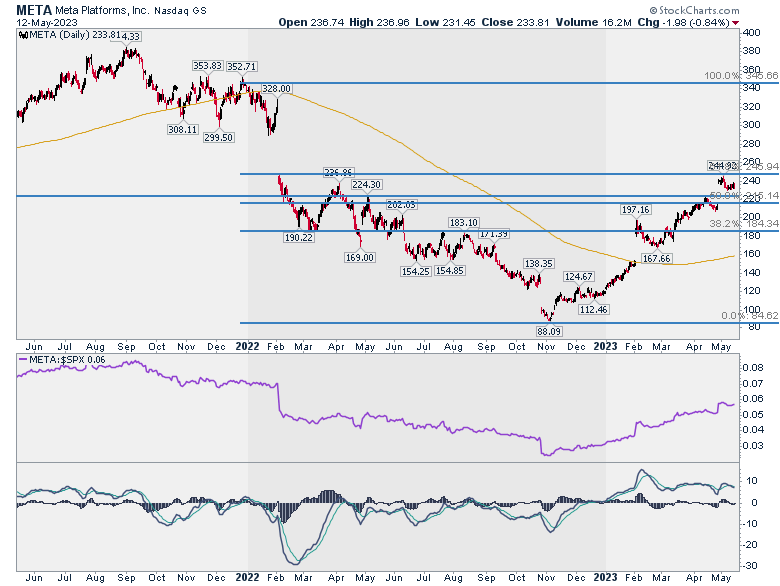Click the 197.16 price annotation
780x586 pixels.
(x=636, y=209)
